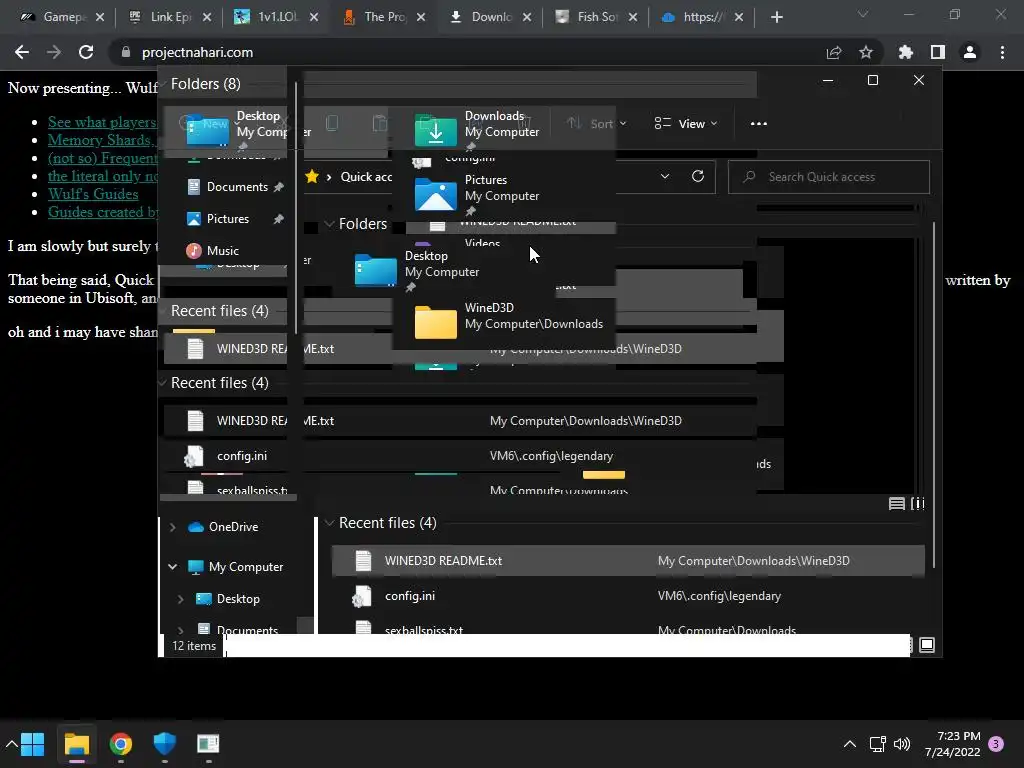Viewport: 1024px width, 768px height.
Task: Close the 1v1.LOL tab
Action: click(x=314, y=17)
